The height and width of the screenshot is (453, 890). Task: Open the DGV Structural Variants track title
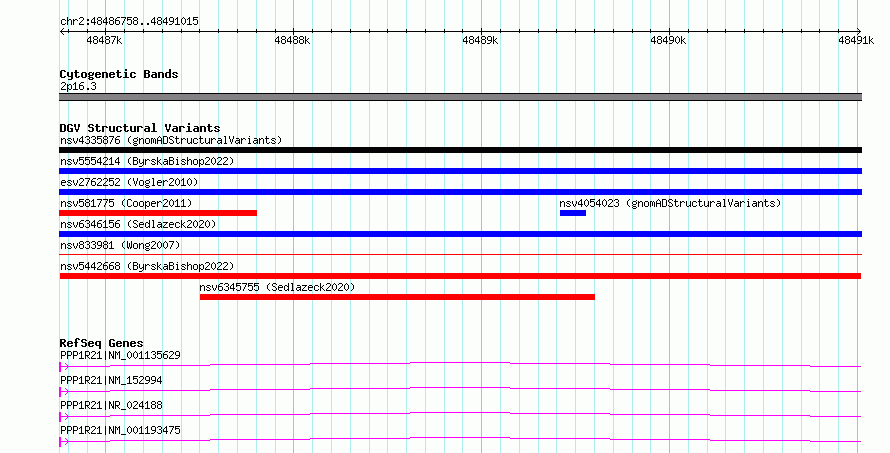[140, 128]
